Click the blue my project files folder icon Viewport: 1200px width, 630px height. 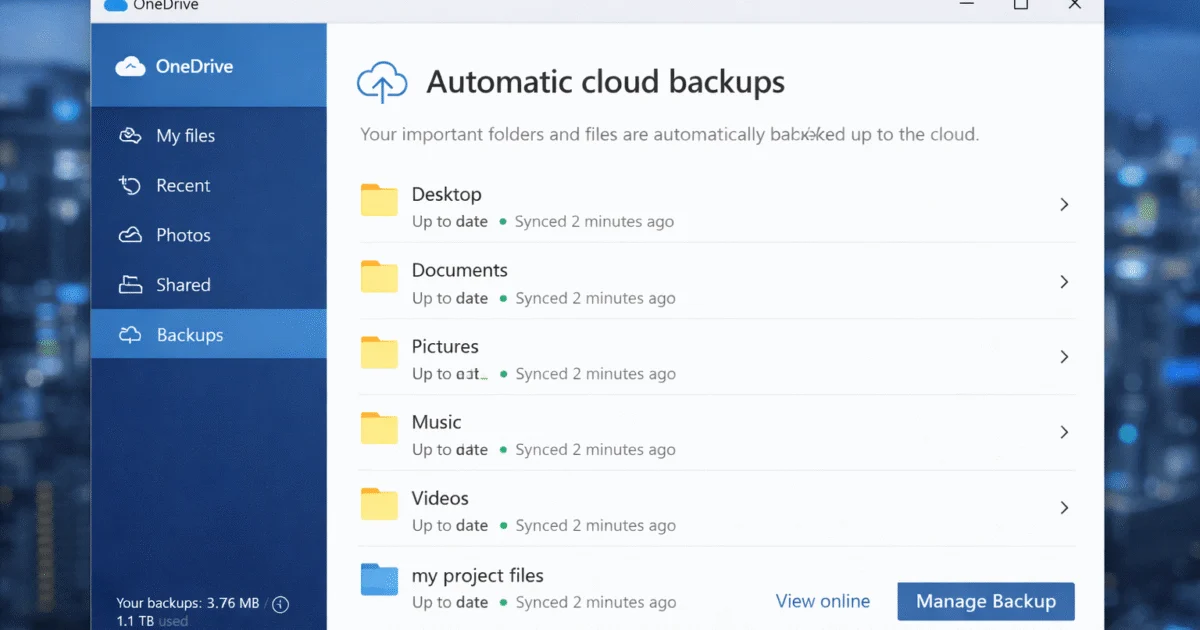pyautogui.click(x=380, y=580)
